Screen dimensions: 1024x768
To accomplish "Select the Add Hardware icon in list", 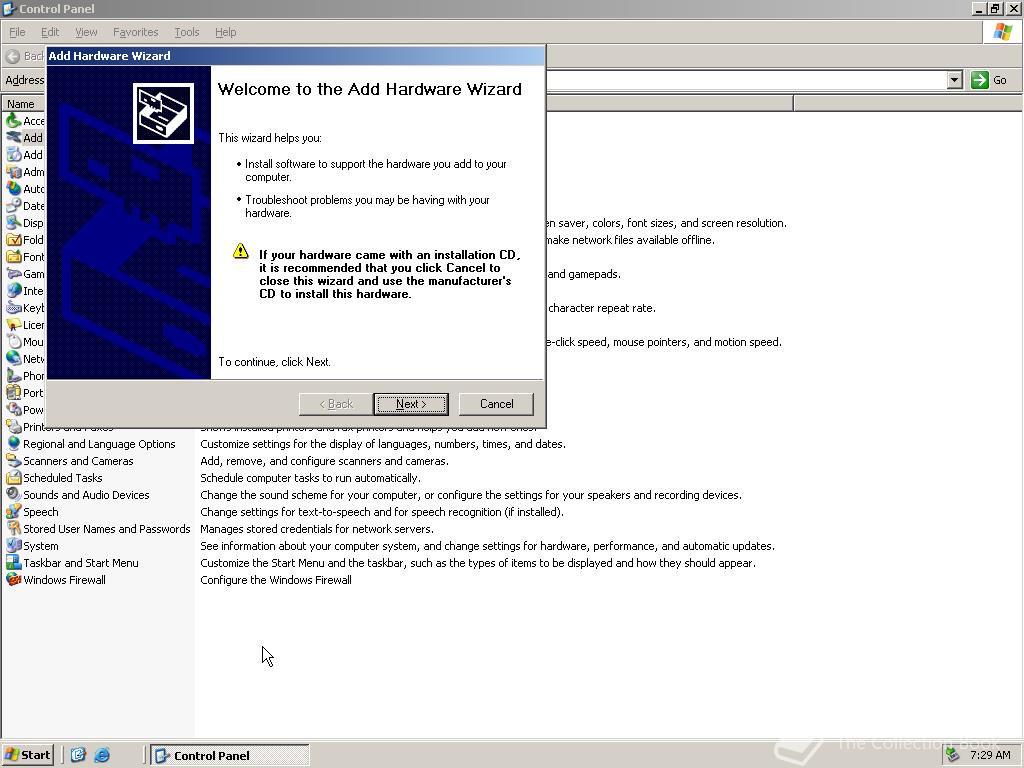I will pos(14,137).
